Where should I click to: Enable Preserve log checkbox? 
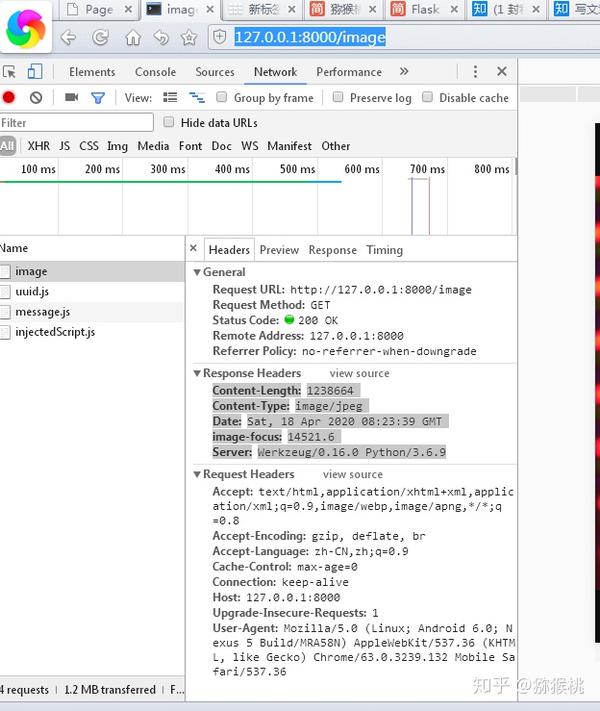click(x=337, y=97)
